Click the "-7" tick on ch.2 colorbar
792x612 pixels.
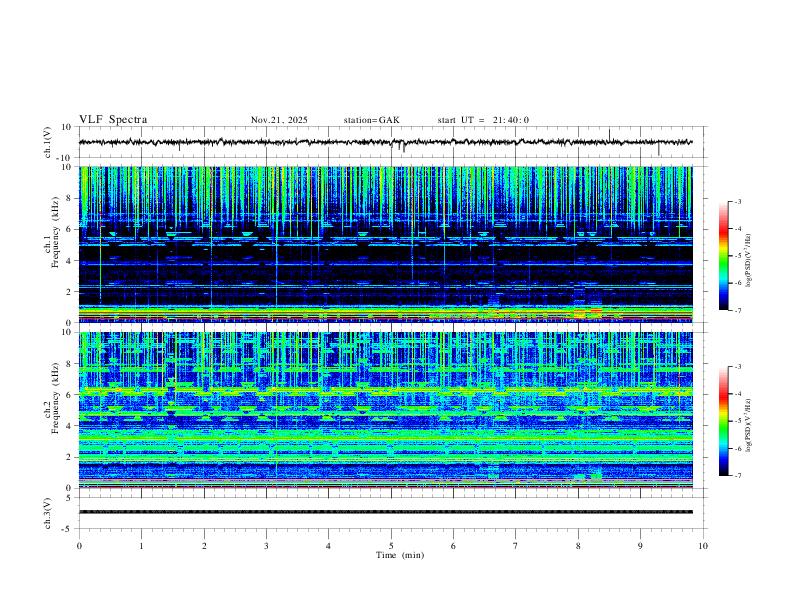(738, 476)
